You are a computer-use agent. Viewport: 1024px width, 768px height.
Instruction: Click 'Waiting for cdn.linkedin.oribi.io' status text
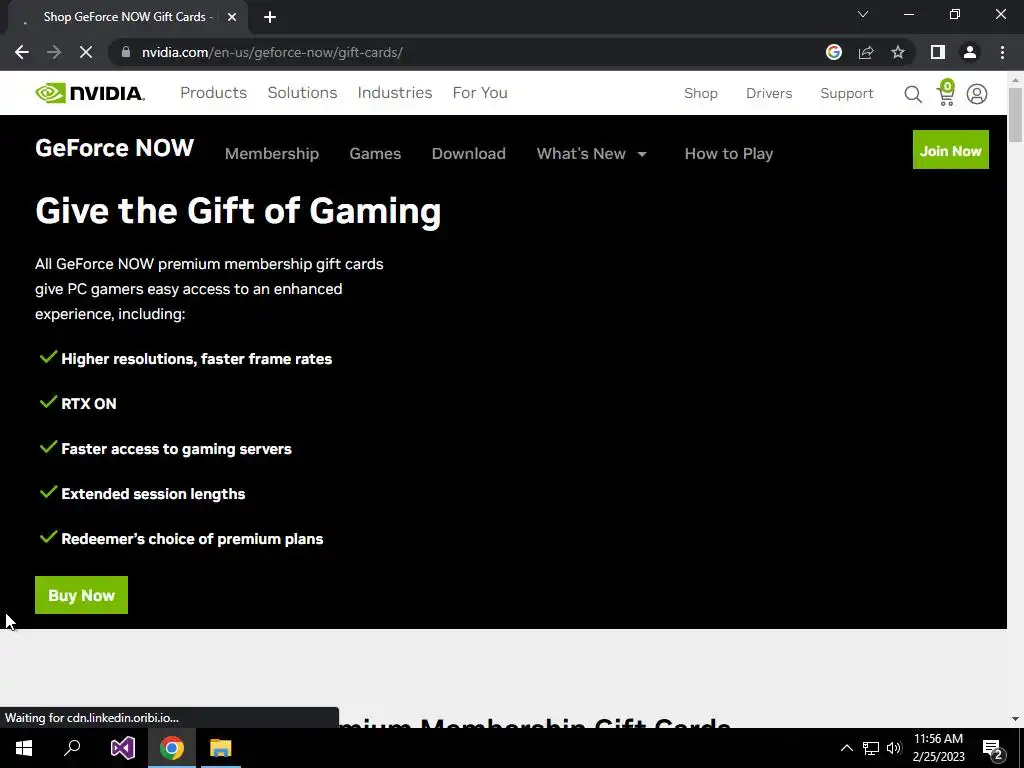click(91, 718)
